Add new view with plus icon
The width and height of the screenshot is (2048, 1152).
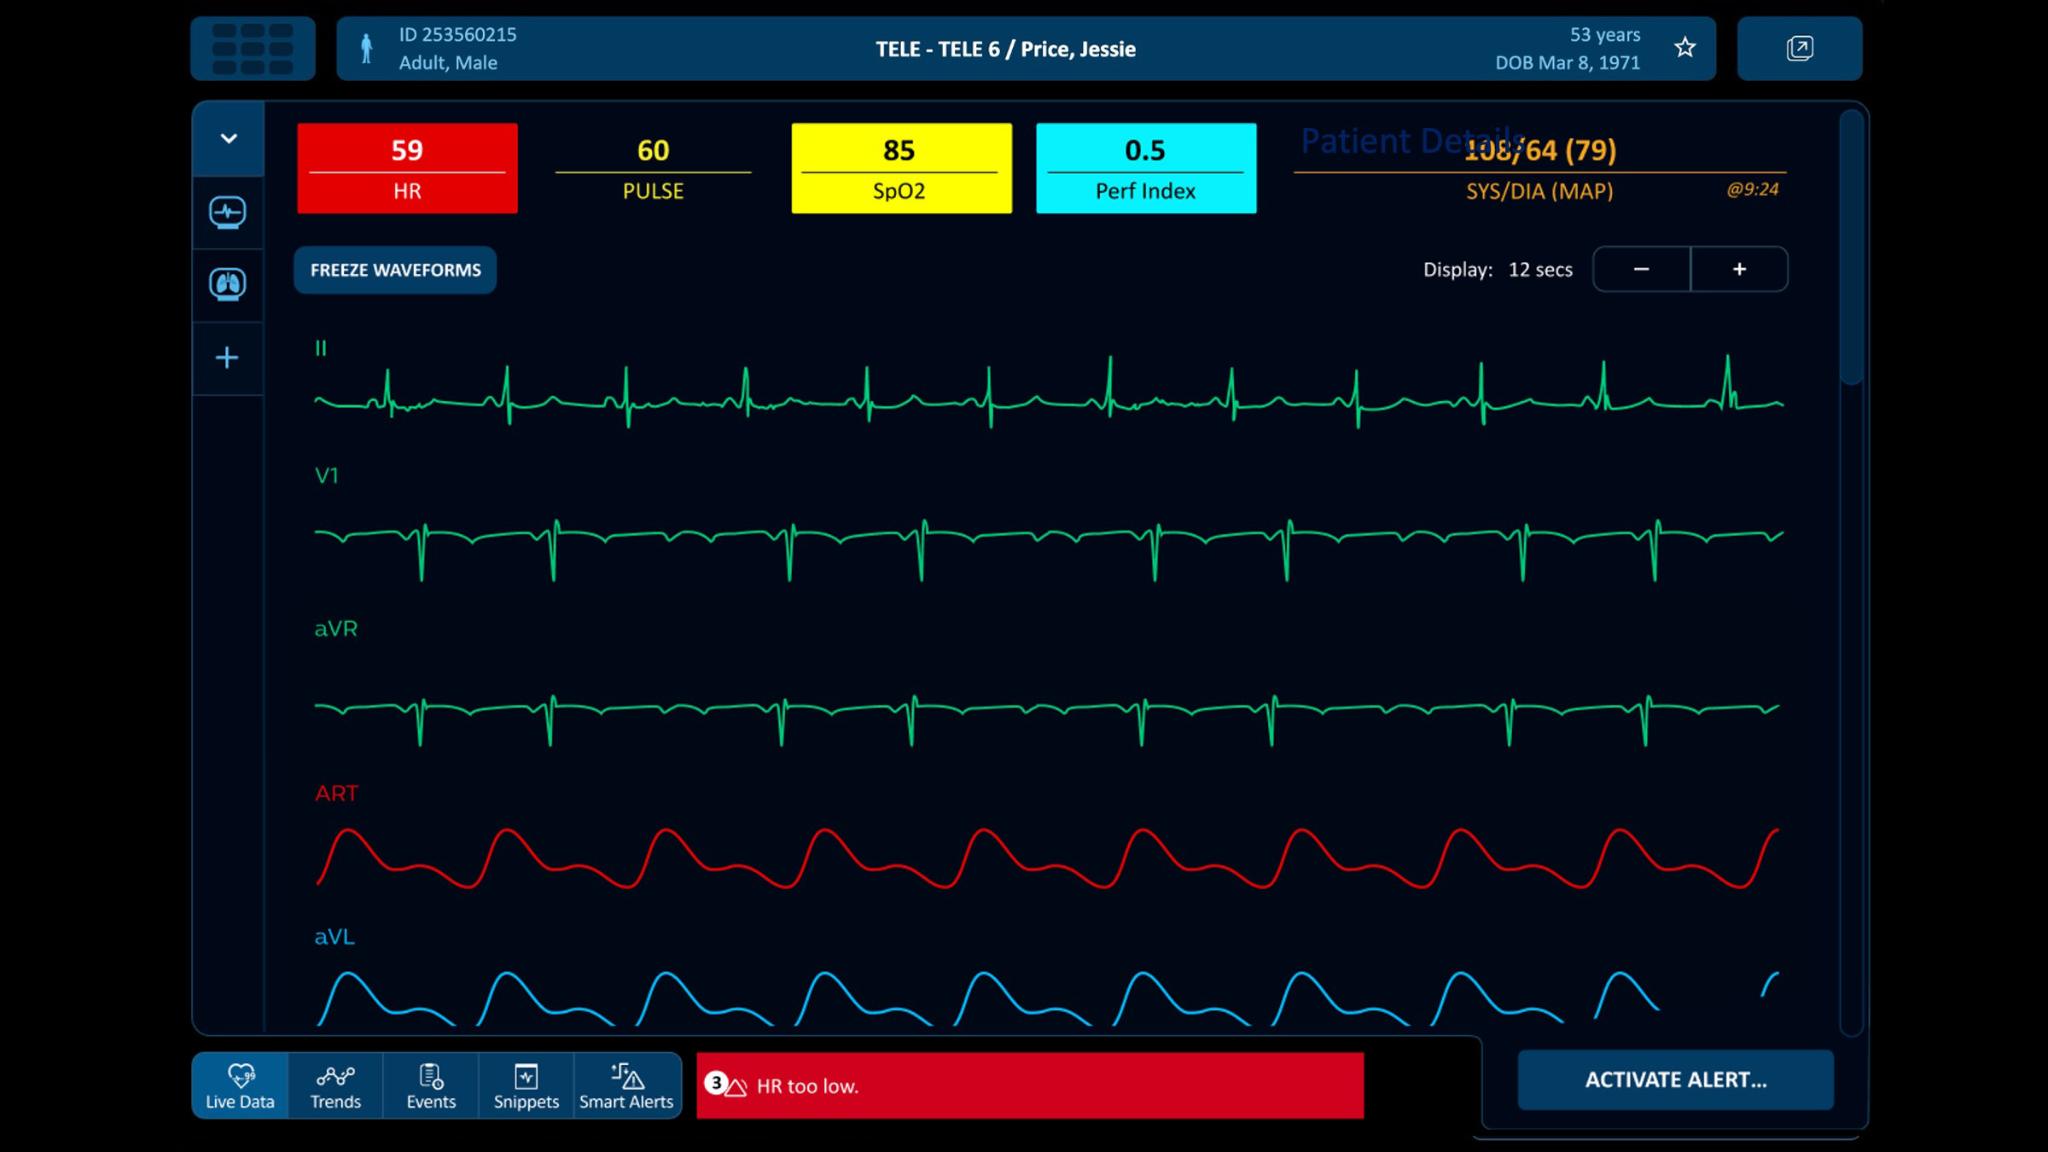click(228, 358)
